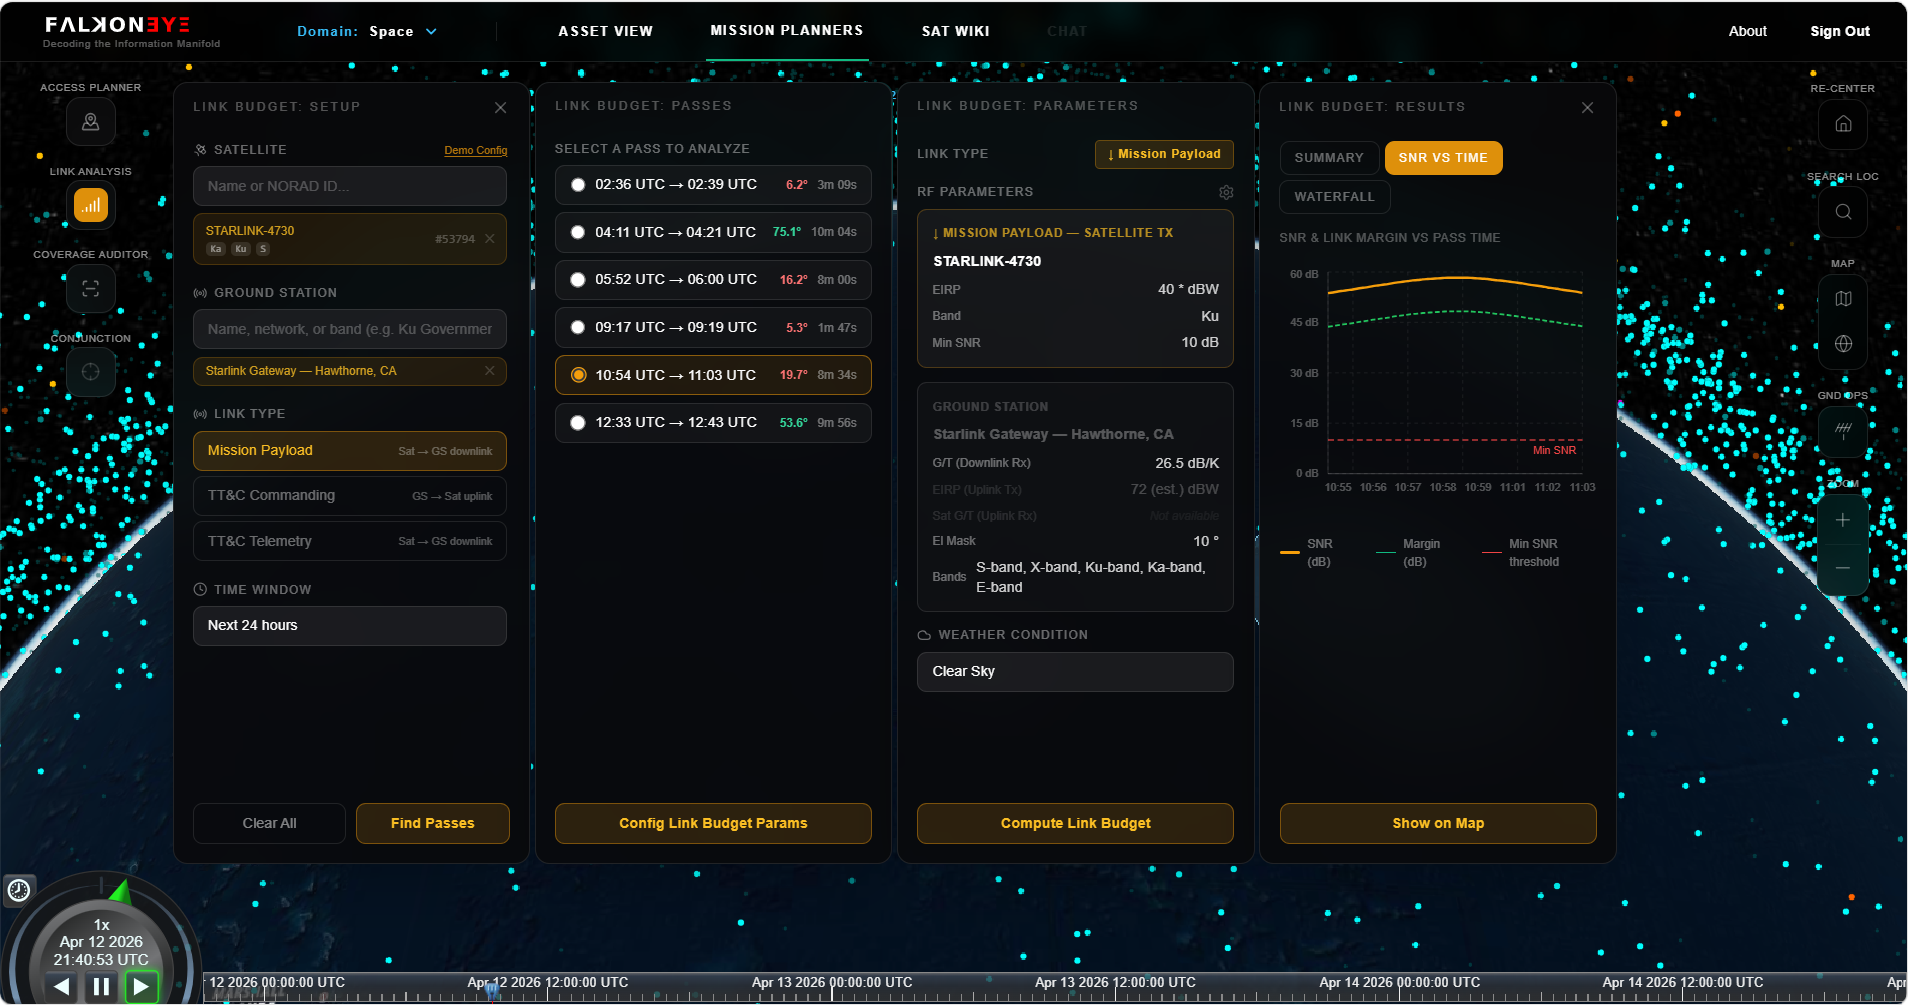Close the Link Budget Results panel
Viewport: 1909px width, 1005px height.
tap(1587, 108)
